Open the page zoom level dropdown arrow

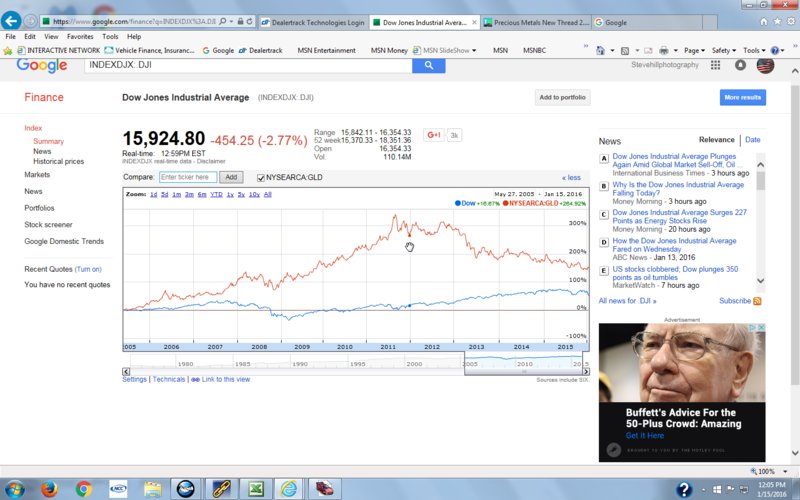pos(785,471)
